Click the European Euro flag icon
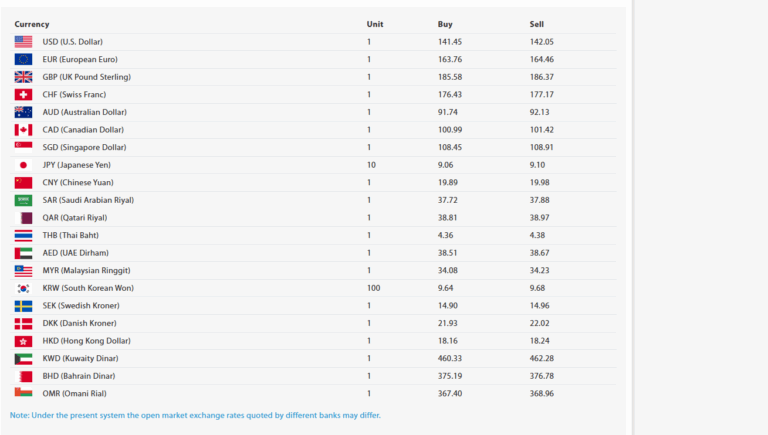Image resolution: width=768 pixels, height=435 pixels. coord(23,59)
